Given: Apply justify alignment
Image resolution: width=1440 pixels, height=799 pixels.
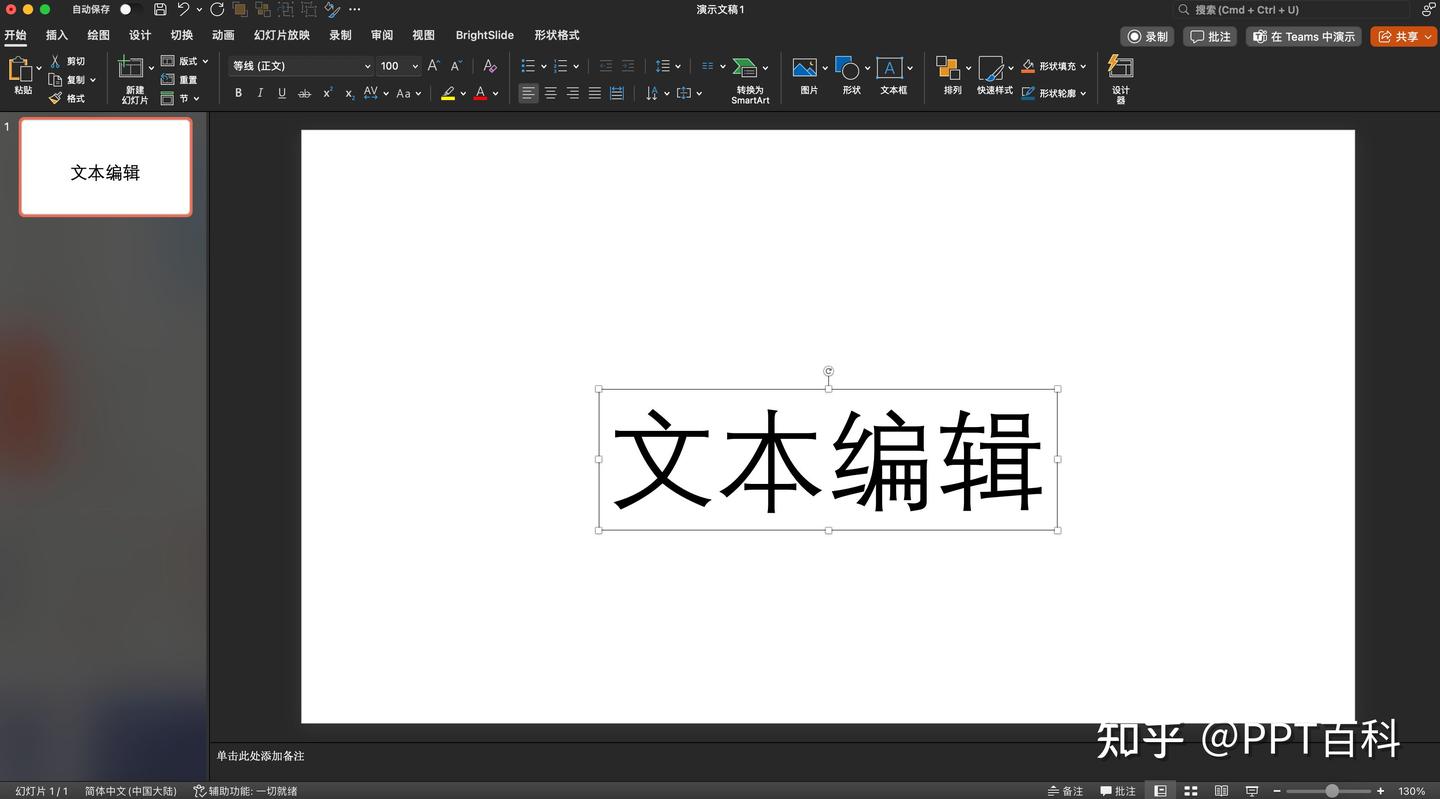Looking at the screenshot, I should coord(594,93).
